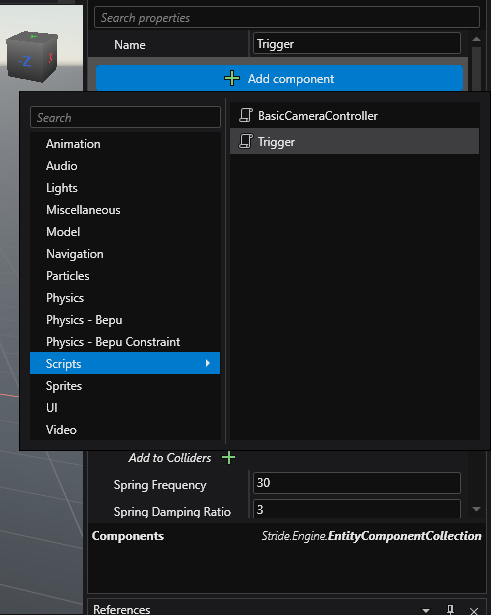The width and height of the screenshot is (491, 615).
Task: Click the Spring Frequency label
Action: [160, 485]
